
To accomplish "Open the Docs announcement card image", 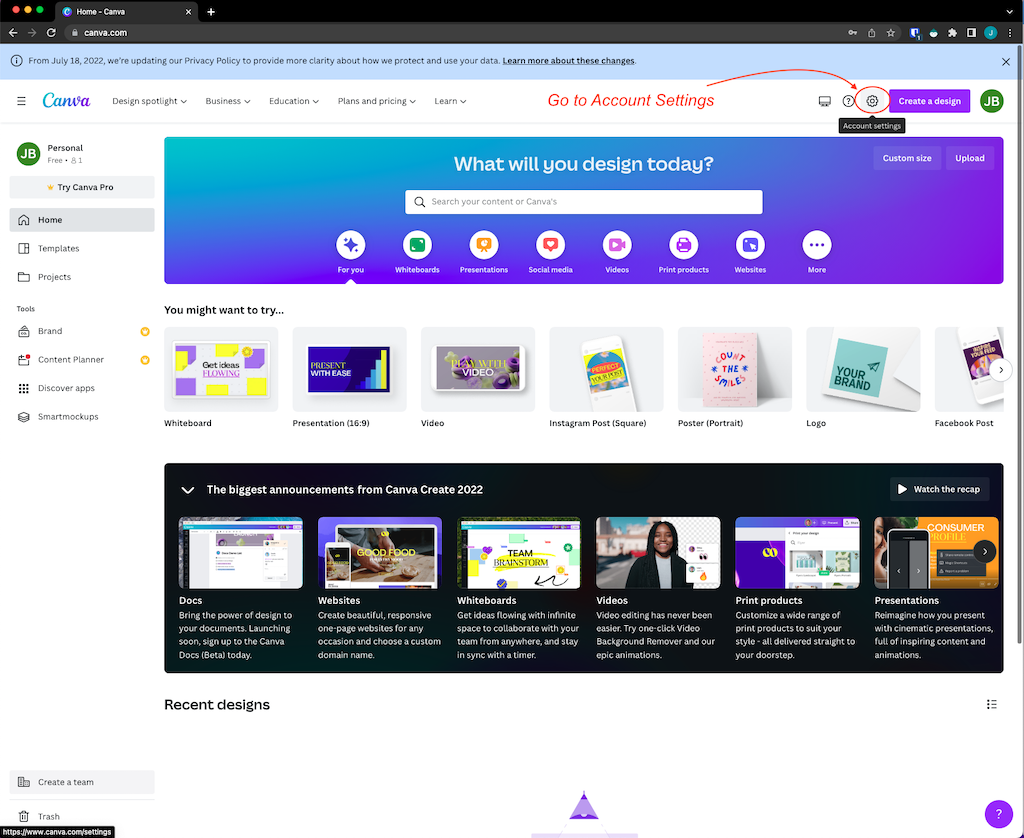I will pos(241,553).
